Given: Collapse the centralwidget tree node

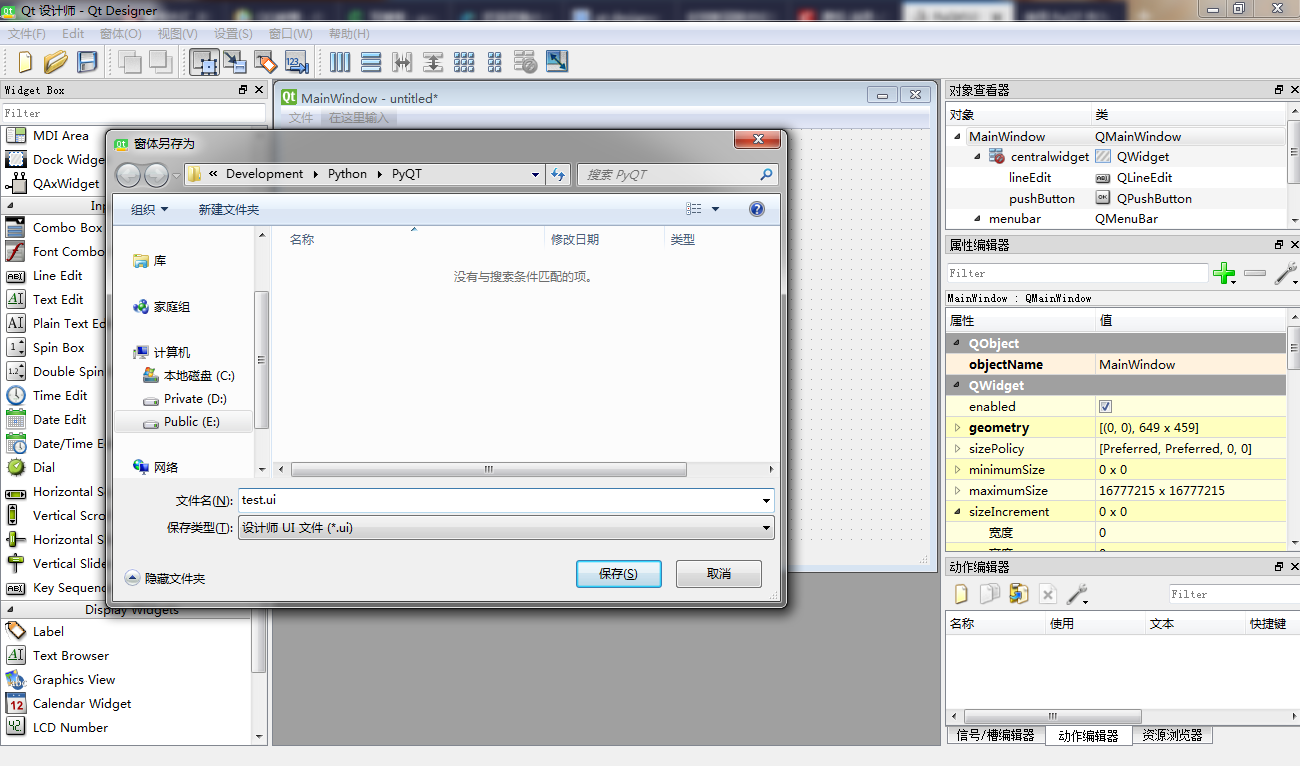Looking at the screenshot, I should [x=978, y=157].
